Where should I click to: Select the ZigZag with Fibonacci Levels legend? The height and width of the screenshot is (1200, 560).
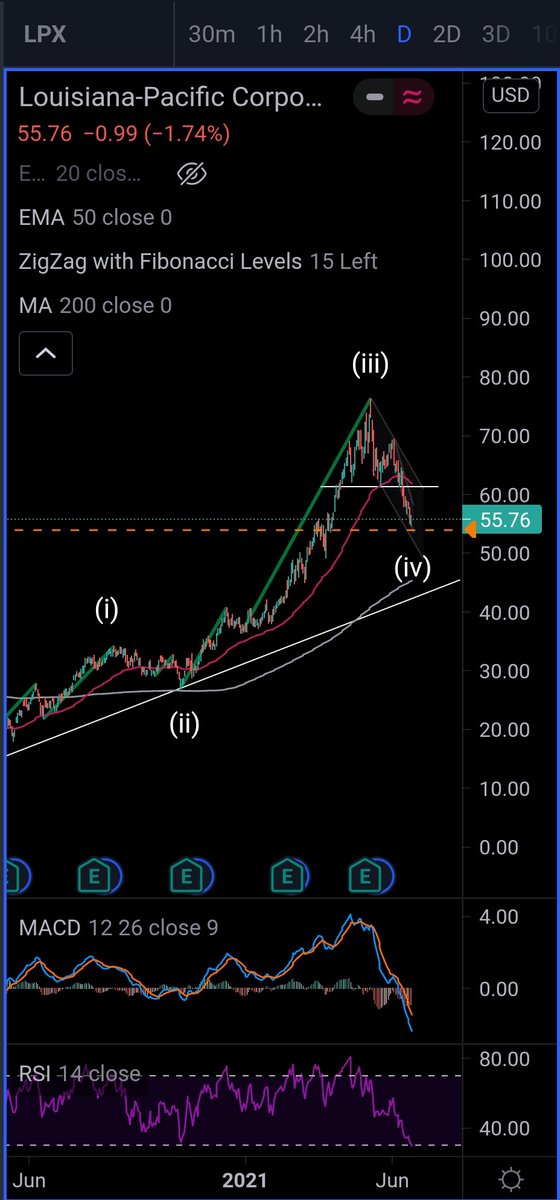(x=198, y=261)
